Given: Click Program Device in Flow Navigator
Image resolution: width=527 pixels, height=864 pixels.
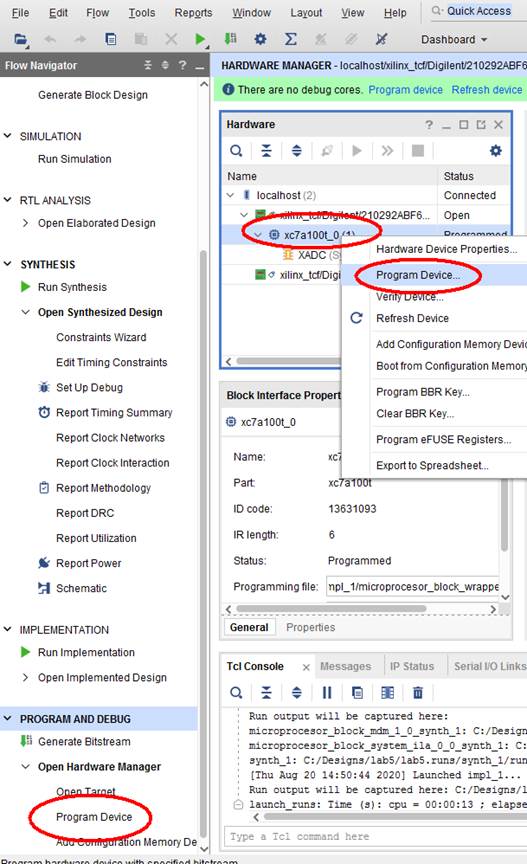Looking at the screenshot, I should pos(94,817).
